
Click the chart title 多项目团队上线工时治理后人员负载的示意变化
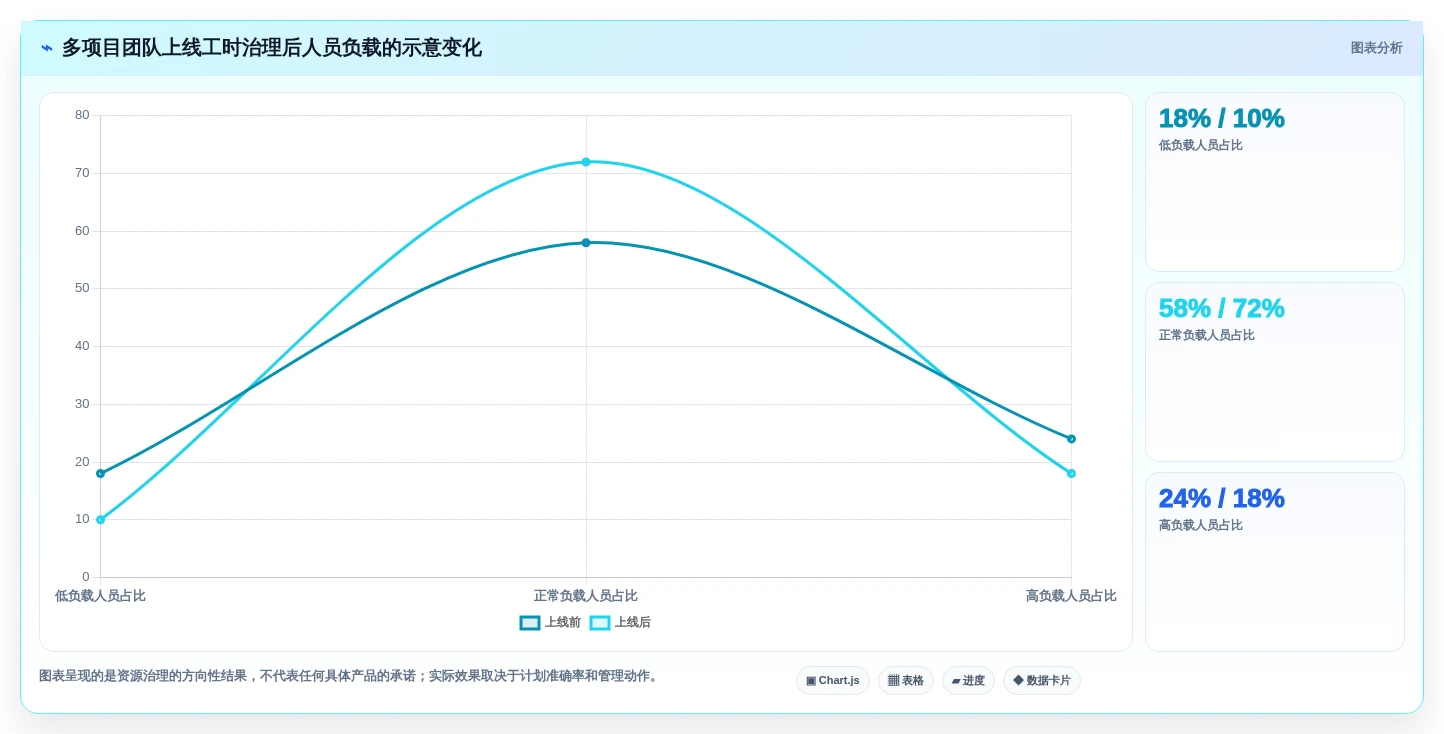[272, 48]
